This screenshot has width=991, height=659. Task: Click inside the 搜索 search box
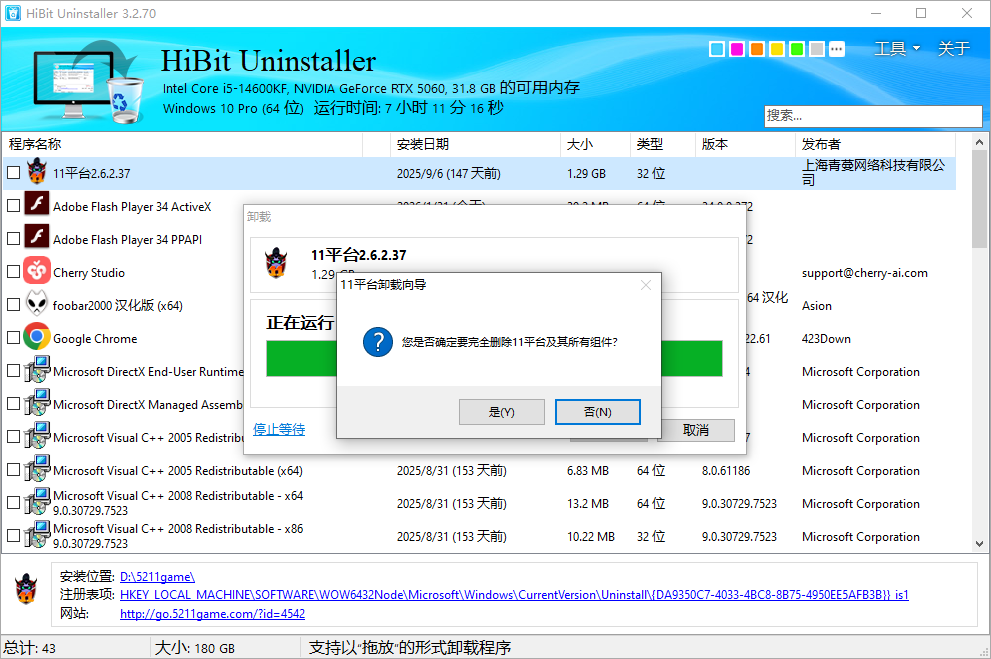[873, 116]
